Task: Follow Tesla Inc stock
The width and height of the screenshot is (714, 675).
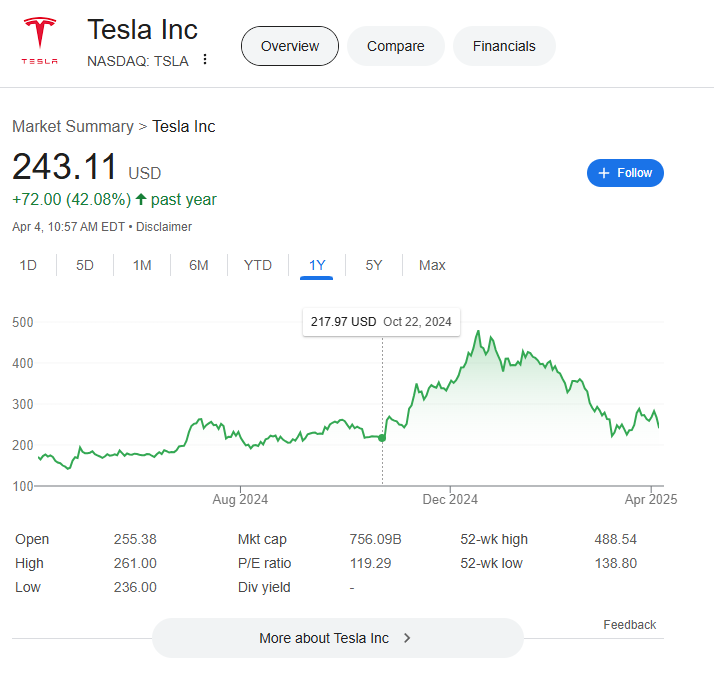Action: 625,173
